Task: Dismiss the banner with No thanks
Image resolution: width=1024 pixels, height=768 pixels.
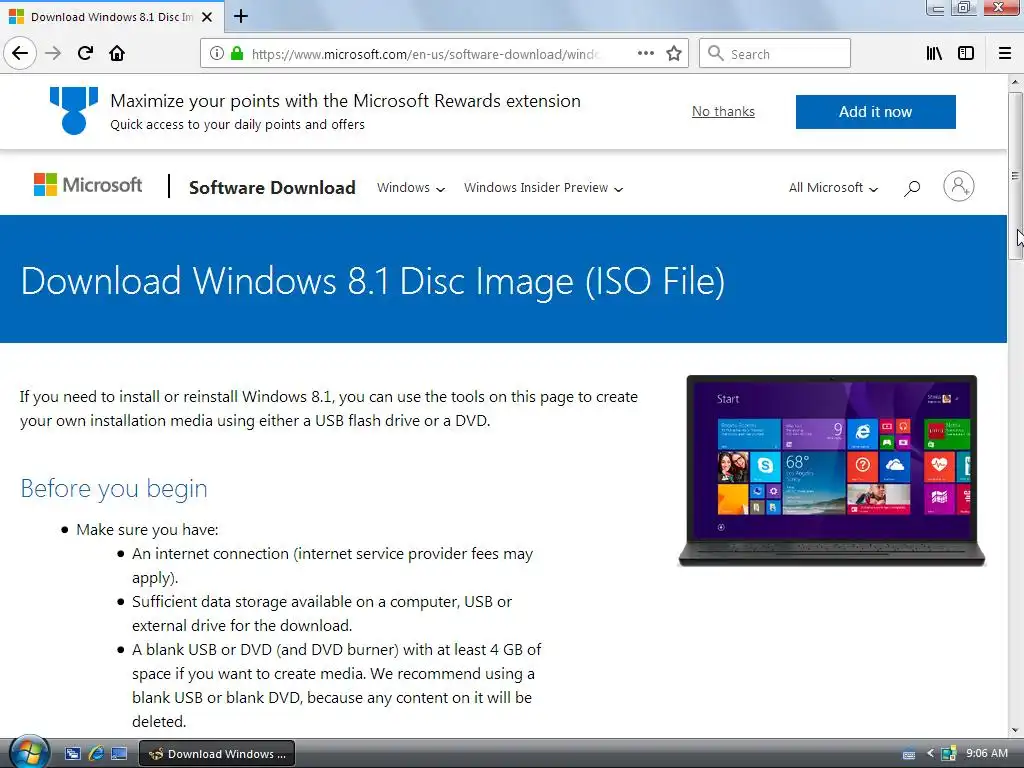Action: click(723, 112)
